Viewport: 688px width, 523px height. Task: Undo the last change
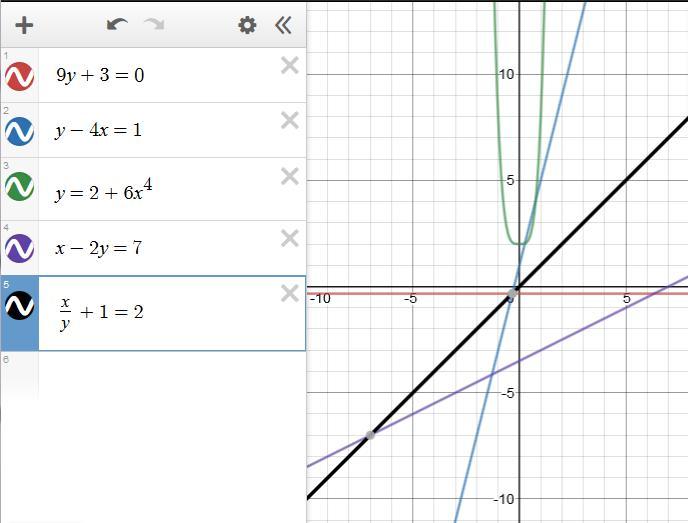point(117,25)
